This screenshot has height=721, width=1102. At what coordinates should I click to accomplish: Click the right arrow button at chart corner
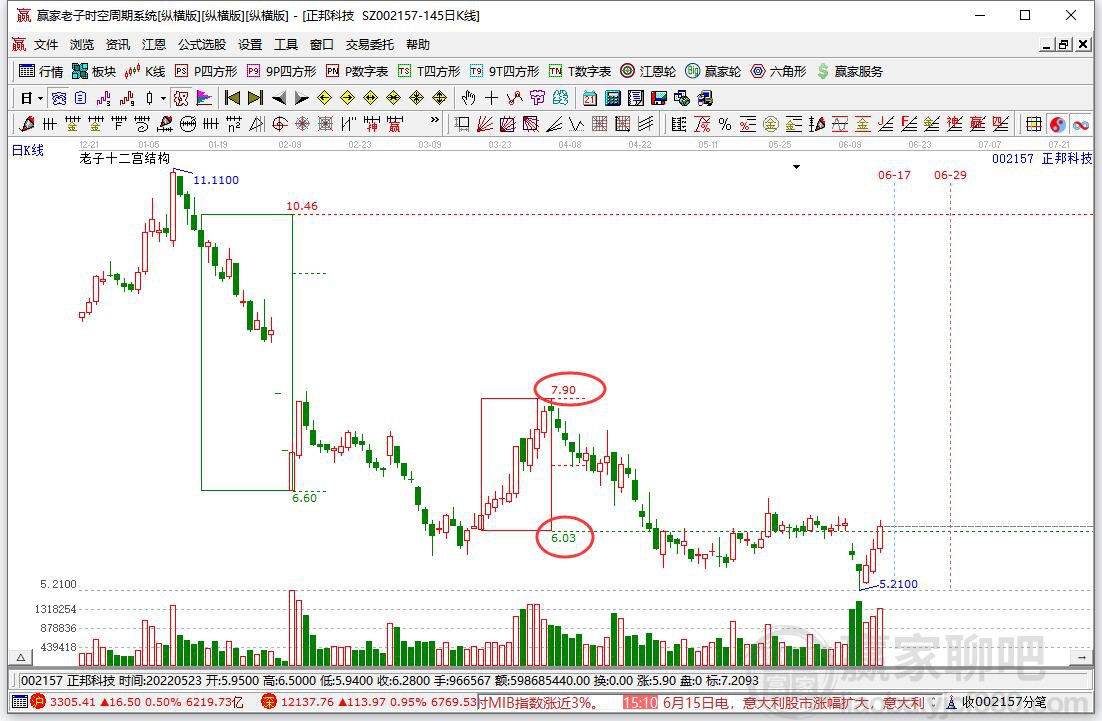1081,658
